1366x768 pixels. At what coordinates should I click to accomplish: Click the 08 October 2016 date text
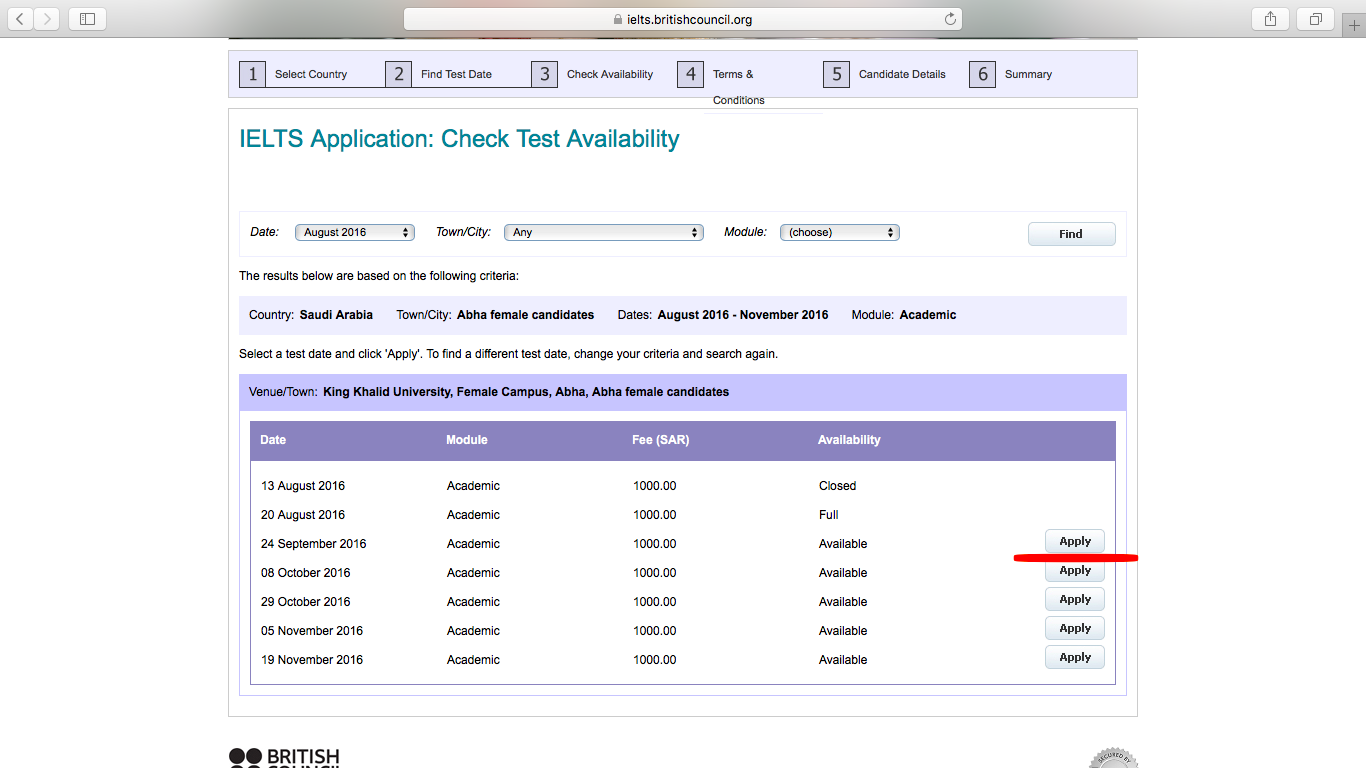[x=306, y=573]
